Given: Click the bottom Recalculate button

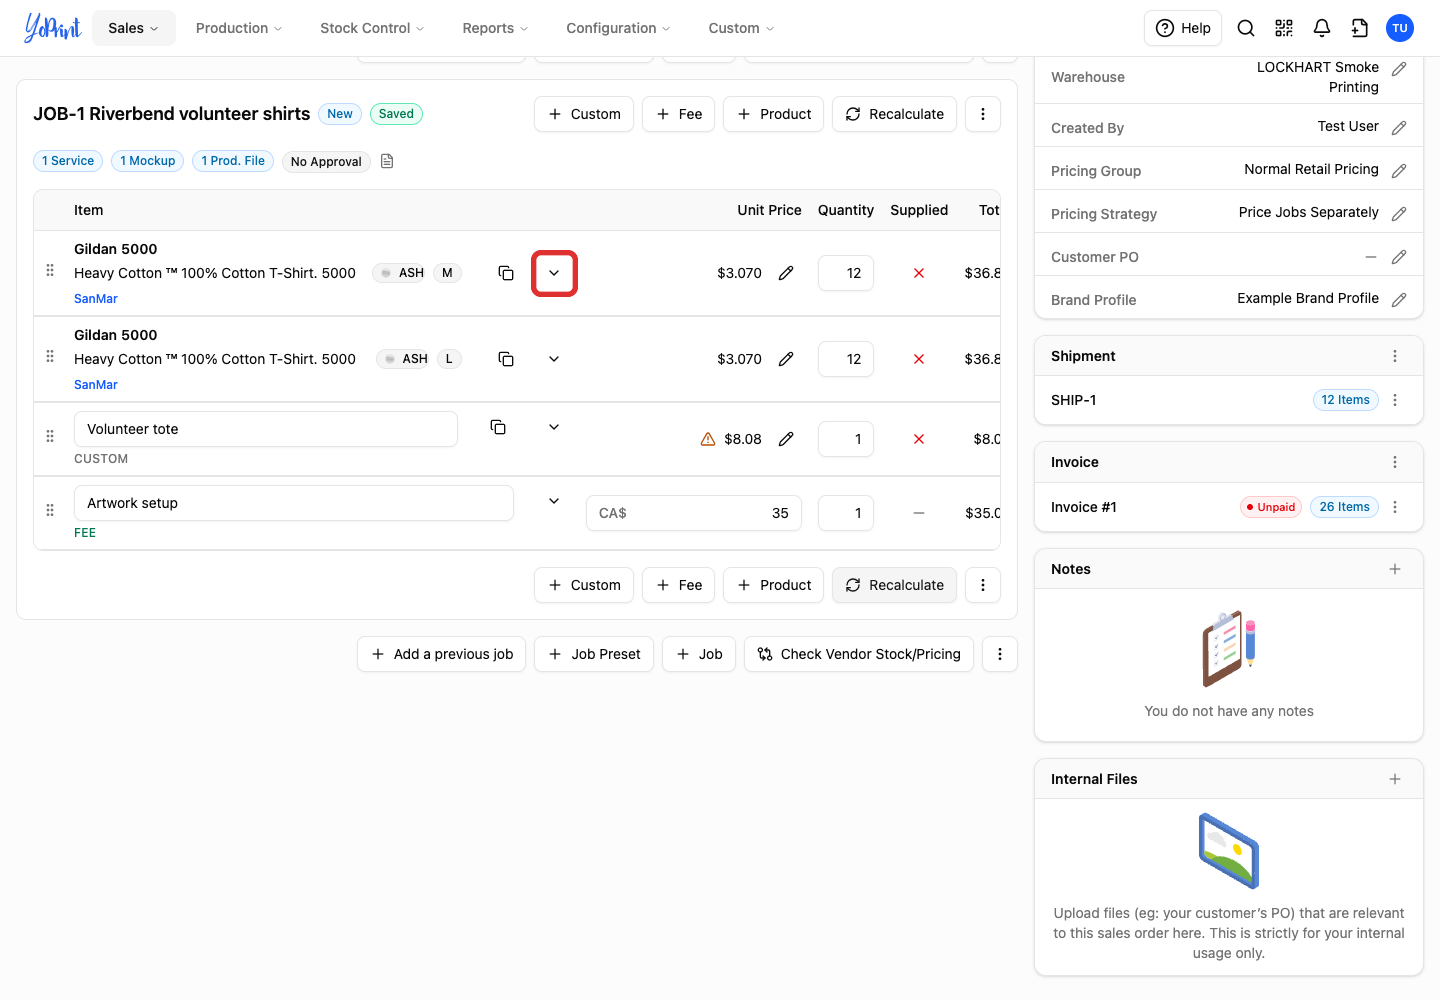Looking at the screenshot, I should [895, 585].
